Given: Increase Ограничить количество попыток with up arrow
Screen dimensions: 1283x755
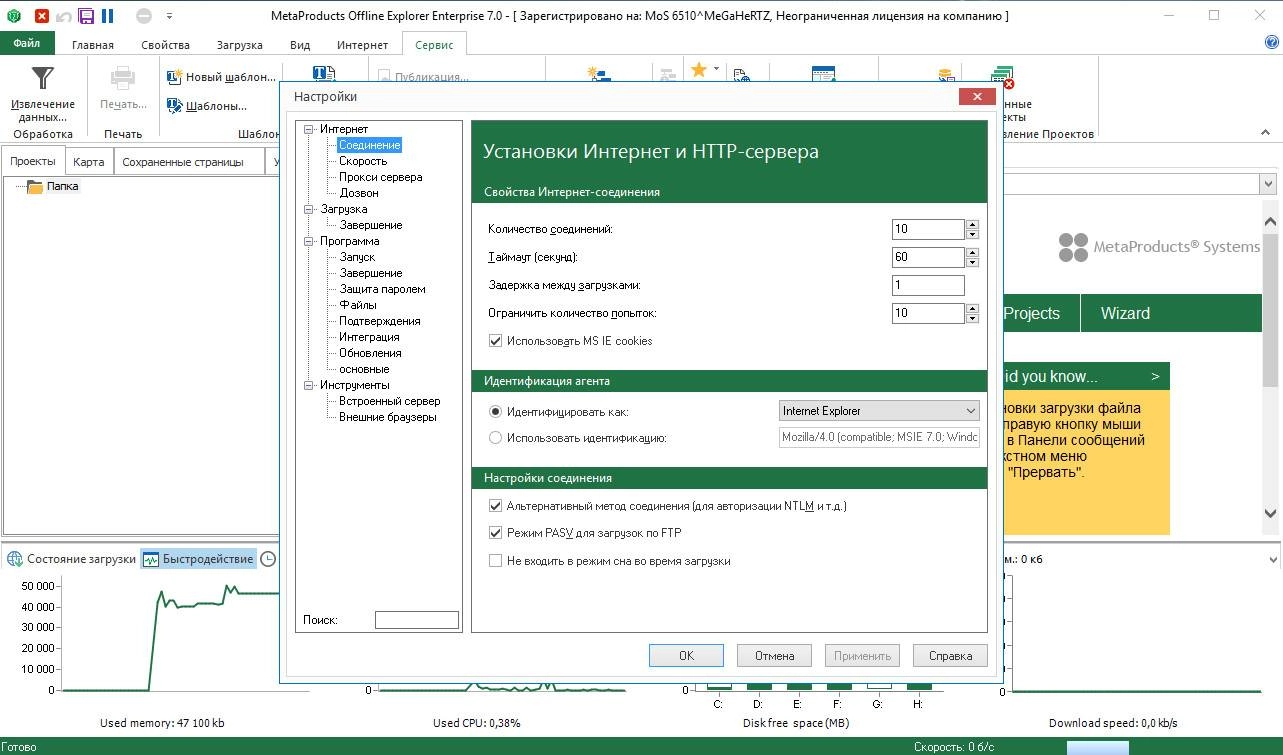Looking at the screenshot, I should coord(973,309).
